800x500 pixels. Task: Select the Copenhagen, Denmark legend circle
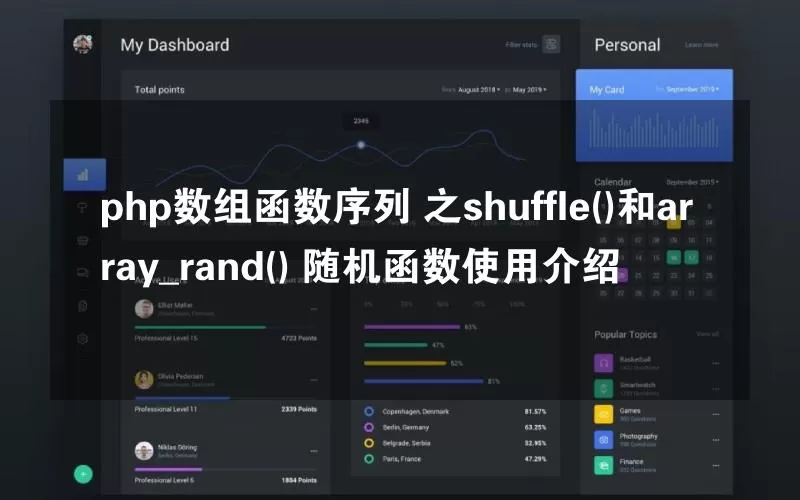(x=369, y=411)
